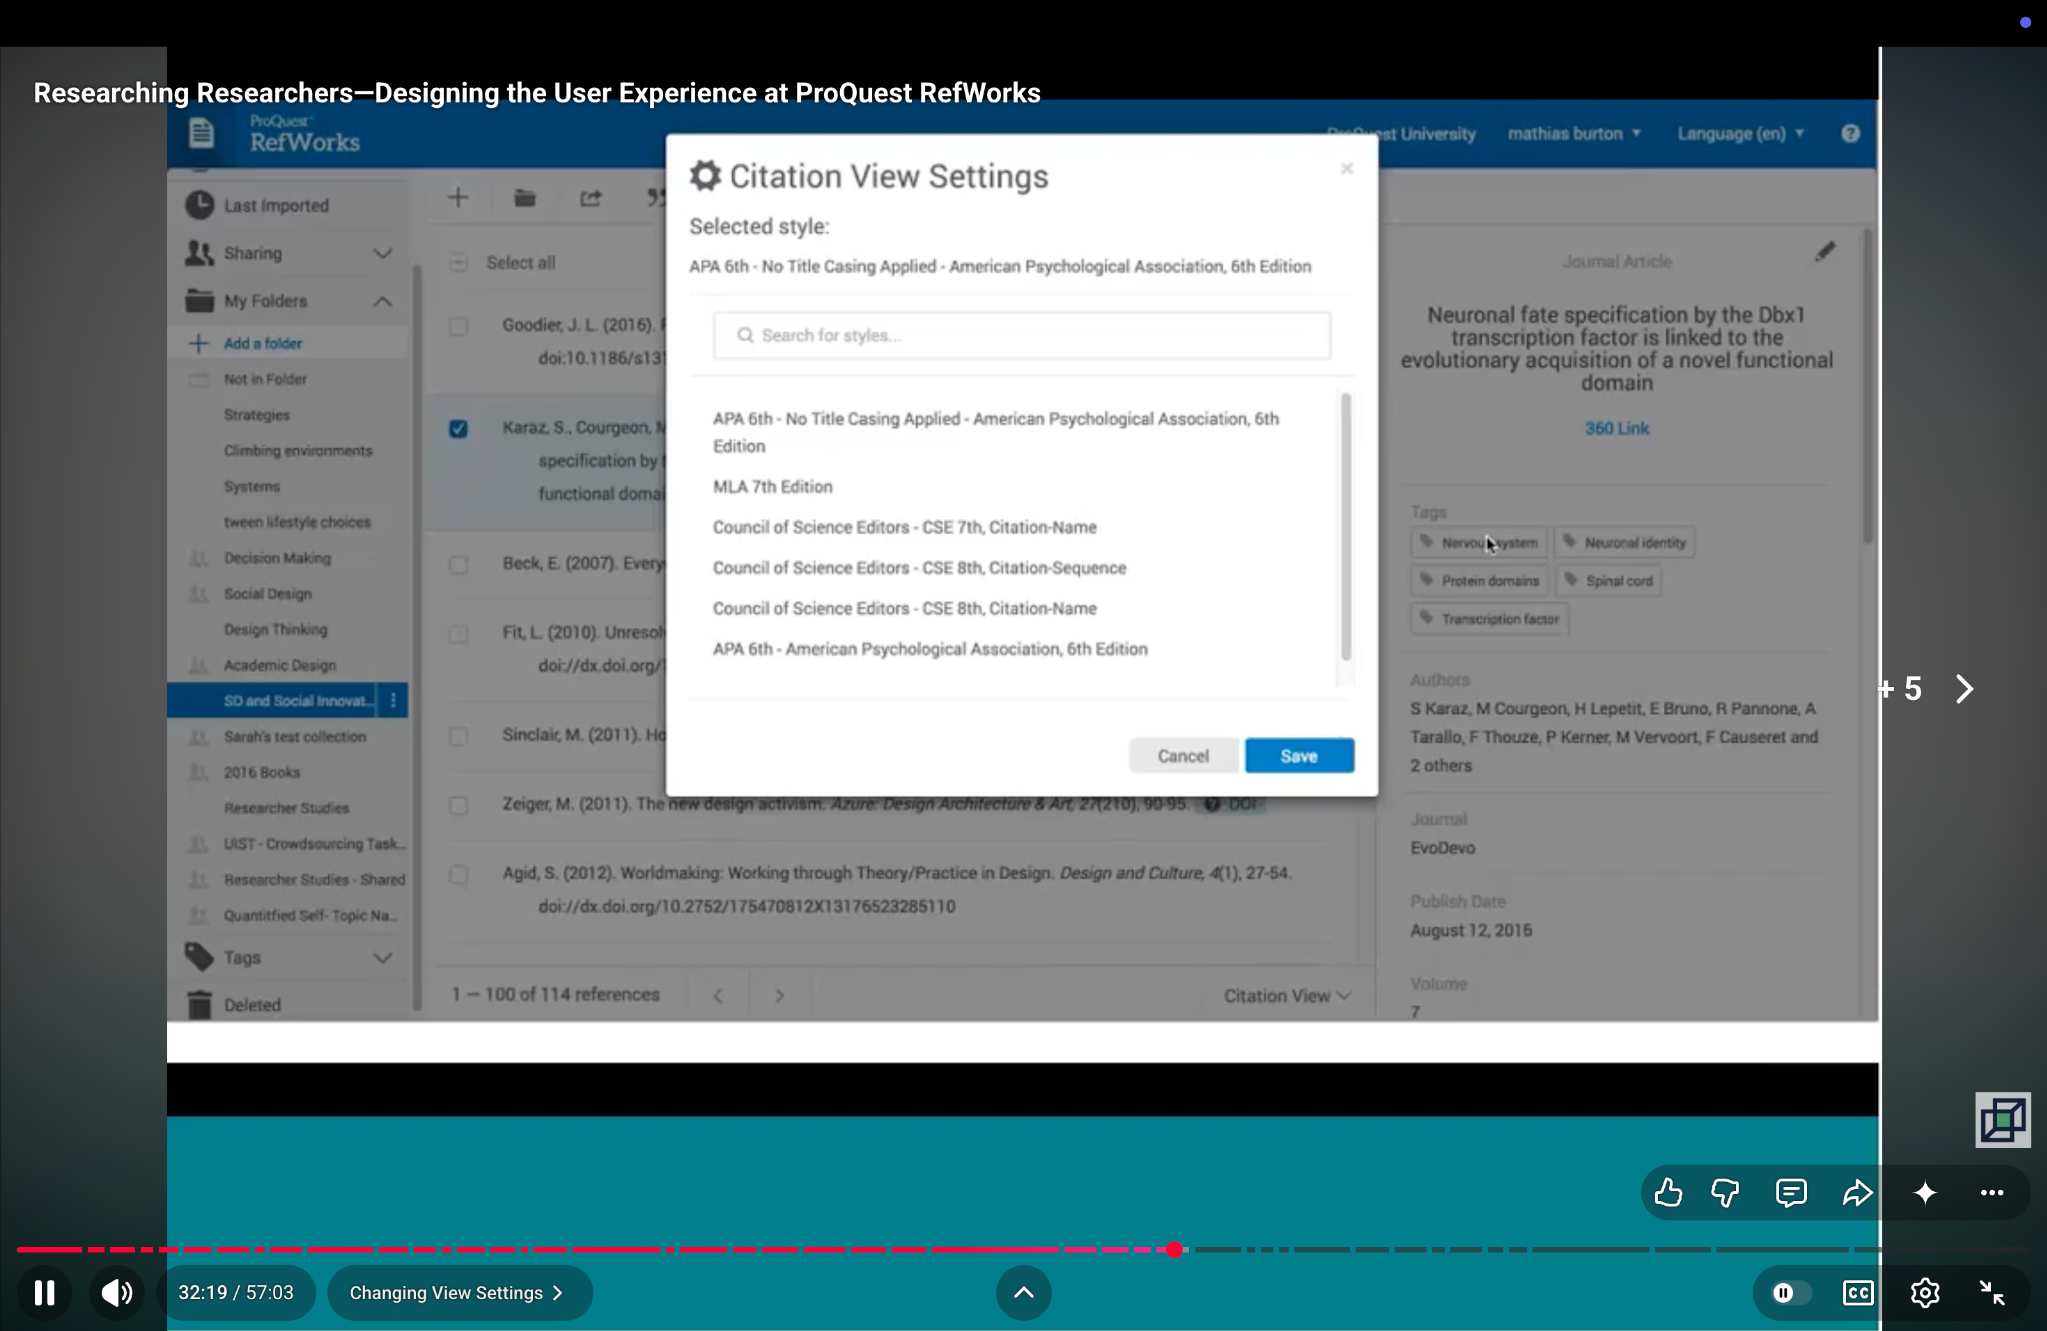Toggle closed captions CC
Screen dimensions: 2047x1331
coord(1857,1292)
